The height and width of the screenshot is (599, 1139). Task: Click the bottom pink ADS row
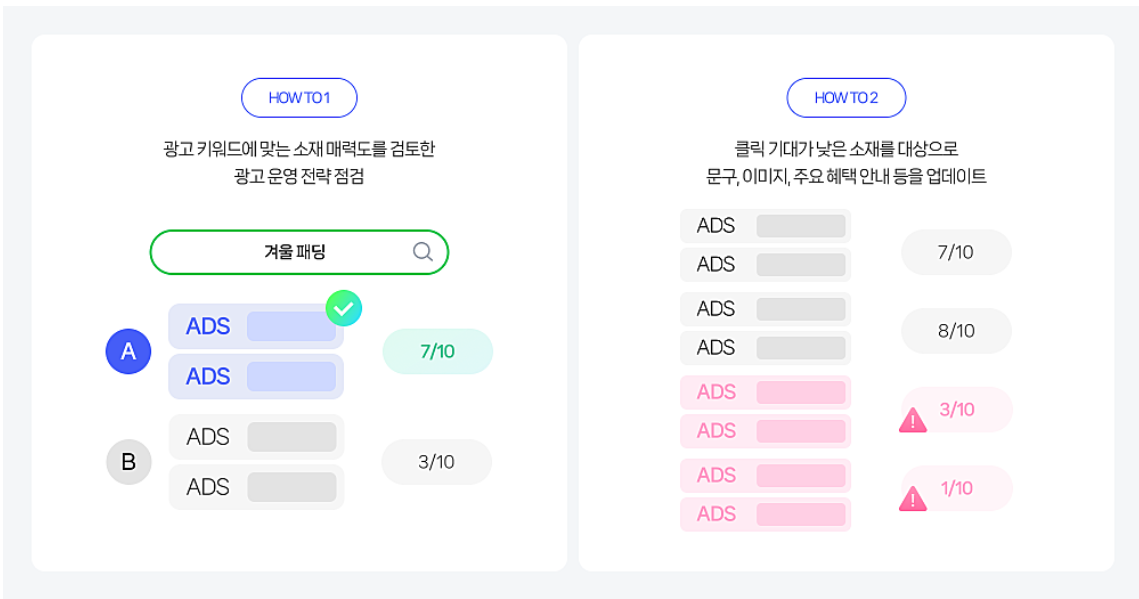pos(765,514)
